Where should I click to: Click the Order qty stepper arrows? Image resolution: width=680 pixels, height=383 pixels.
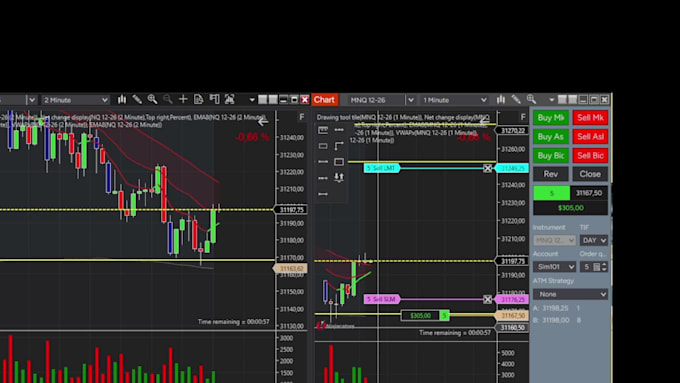click(605, 267)
